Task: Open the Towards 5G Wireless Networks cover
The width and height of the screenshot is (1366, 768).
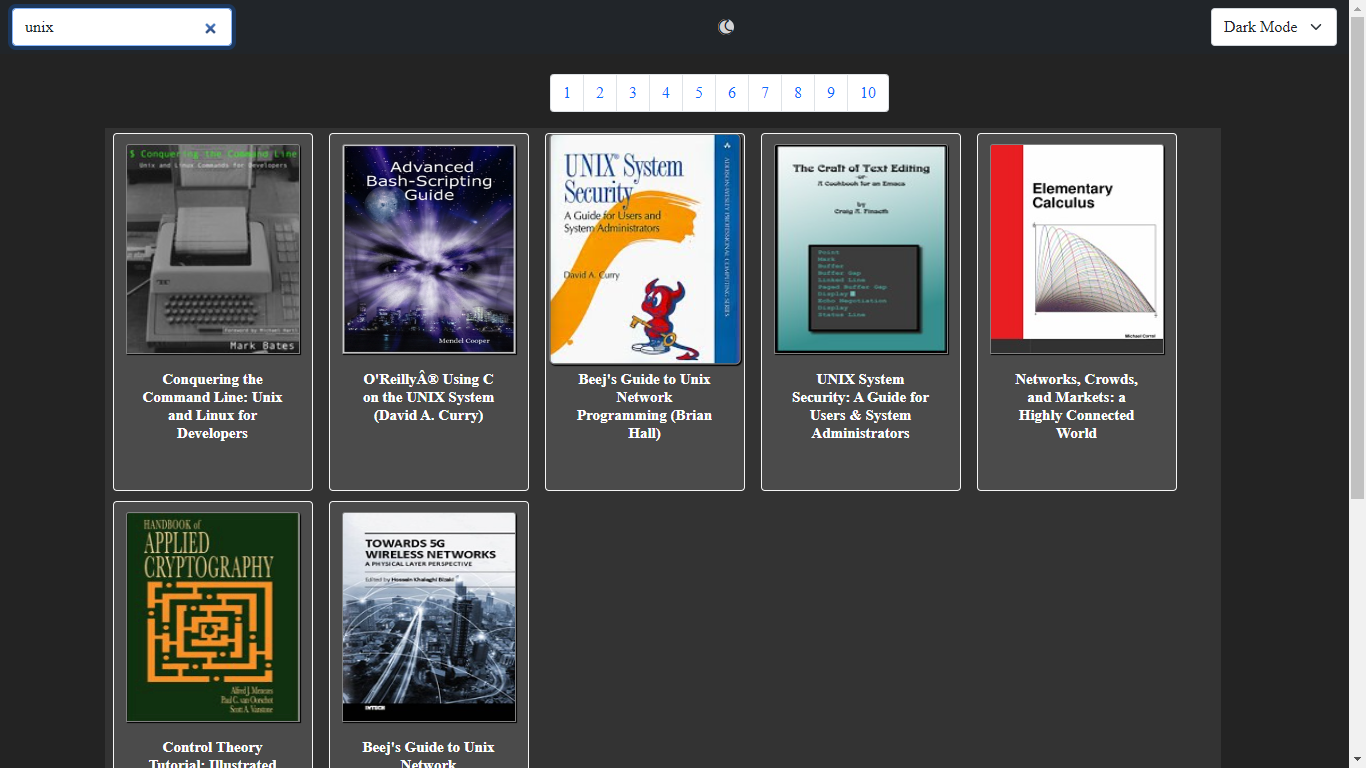Action: [429, 617]
